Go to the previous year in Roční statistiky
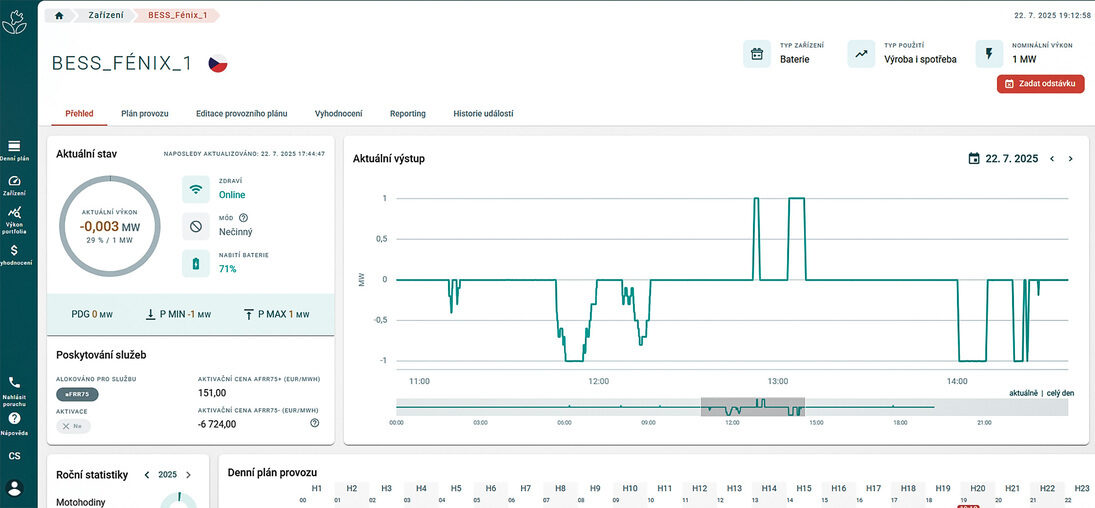This screenshot has height=508, width=1095. 146,475
